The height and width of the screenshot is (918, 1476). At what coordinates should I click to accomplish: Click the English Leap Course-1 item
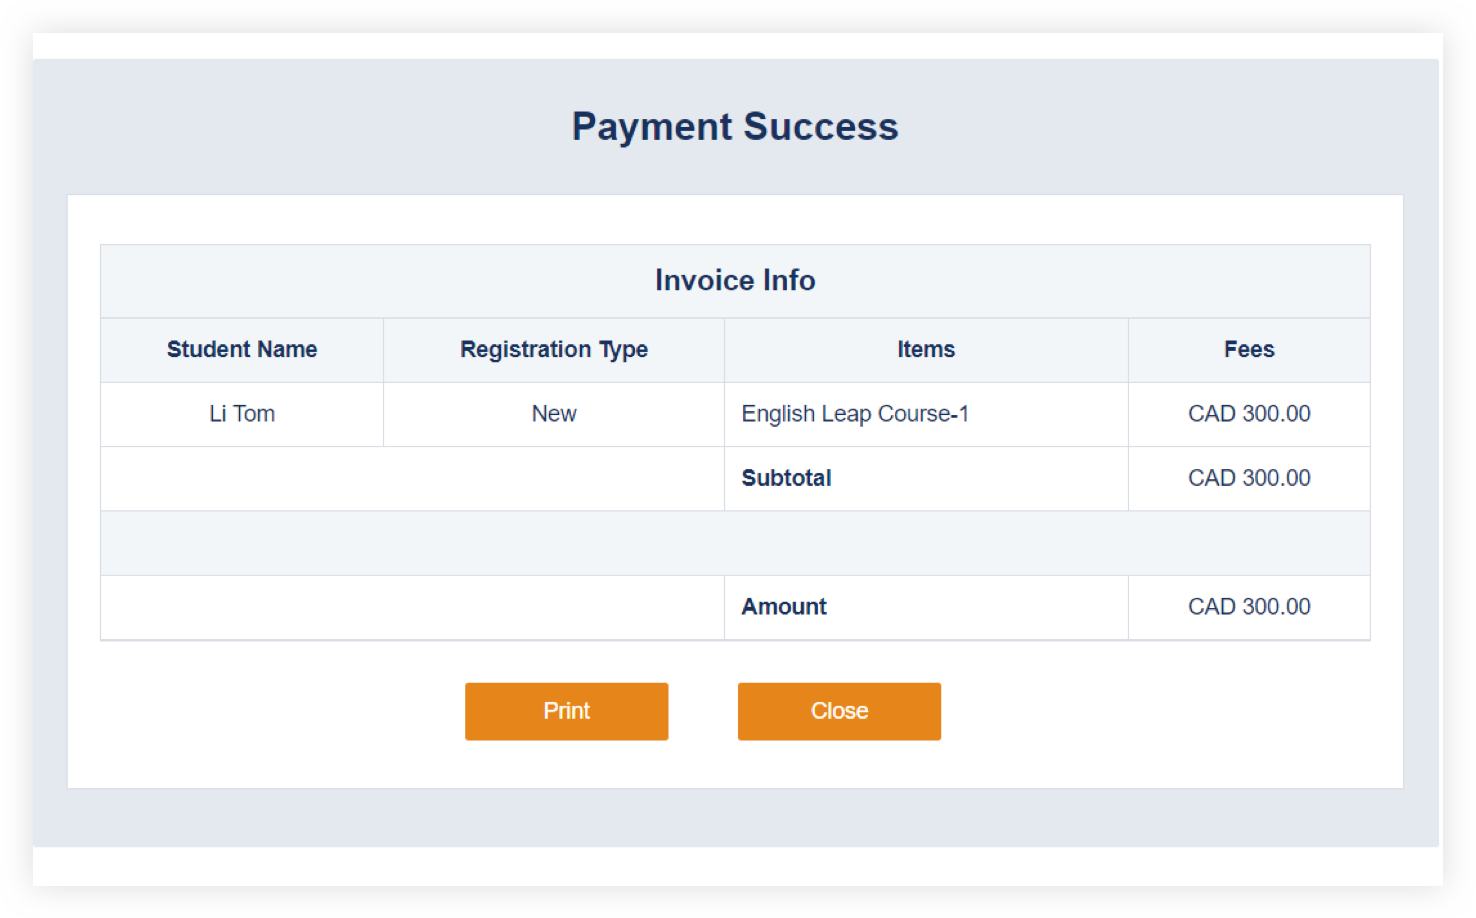855,414
